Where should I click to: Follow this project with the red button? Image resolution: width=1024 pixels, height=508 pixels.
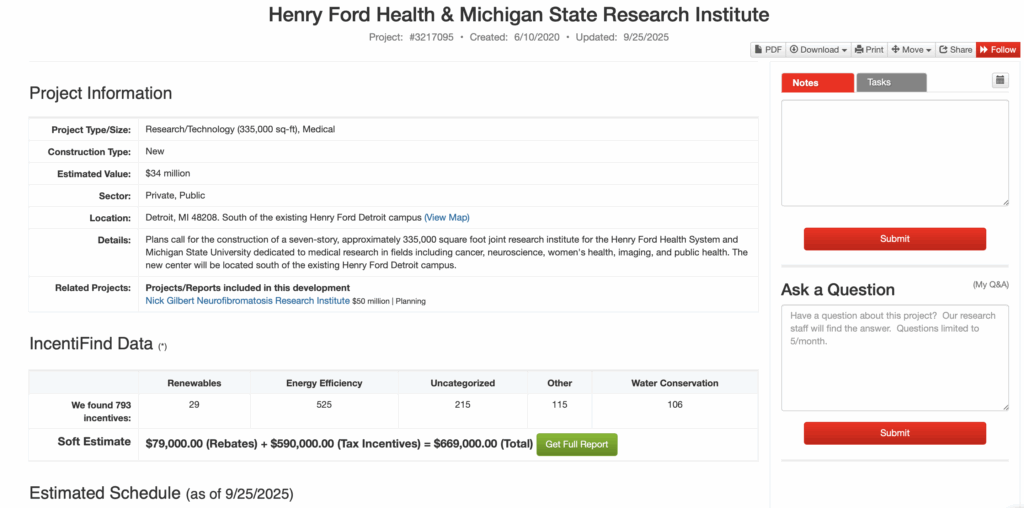coord(997,49)
